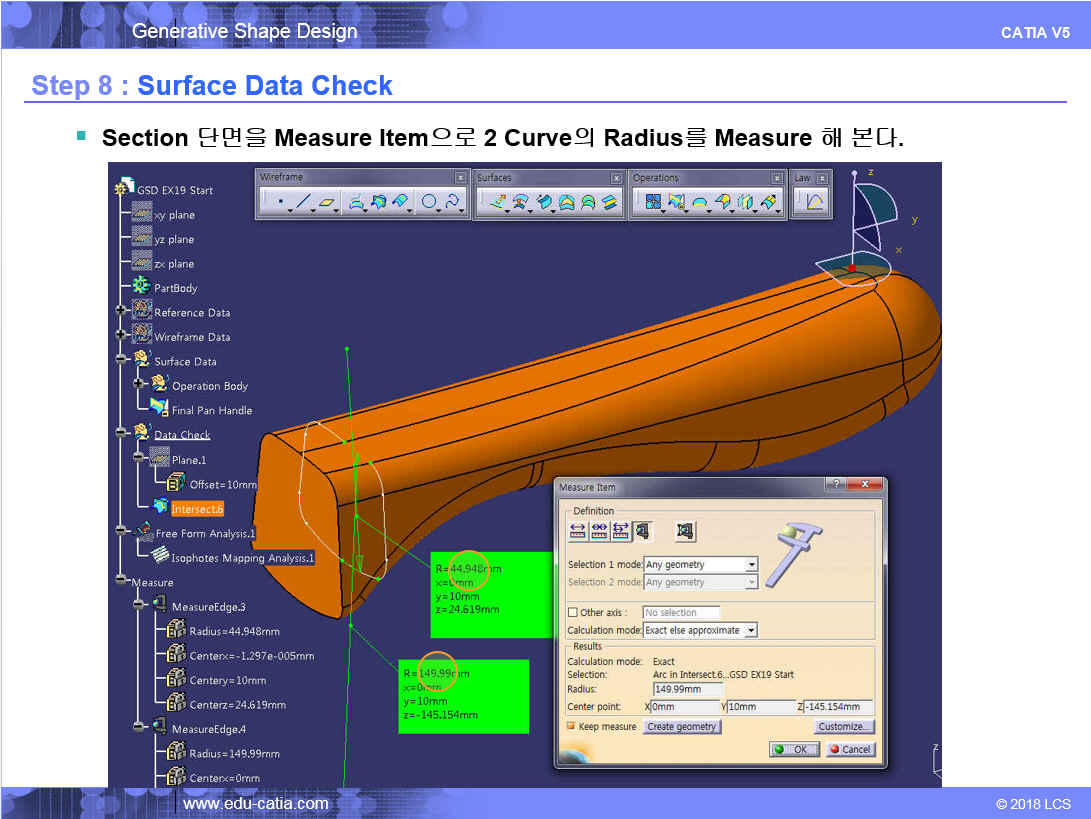Screen dimensions: 1091x819
Task: Enable the Other axis checkbox
Action: (x=573, y=612)
